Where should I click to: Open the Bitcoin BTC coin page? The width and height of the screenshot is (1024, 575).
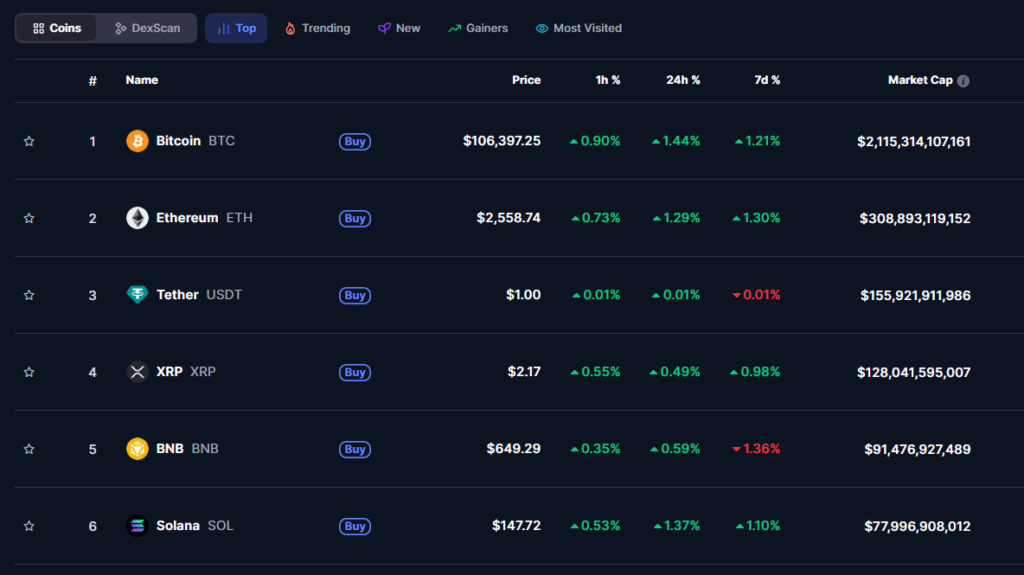[x=195, y=140]
